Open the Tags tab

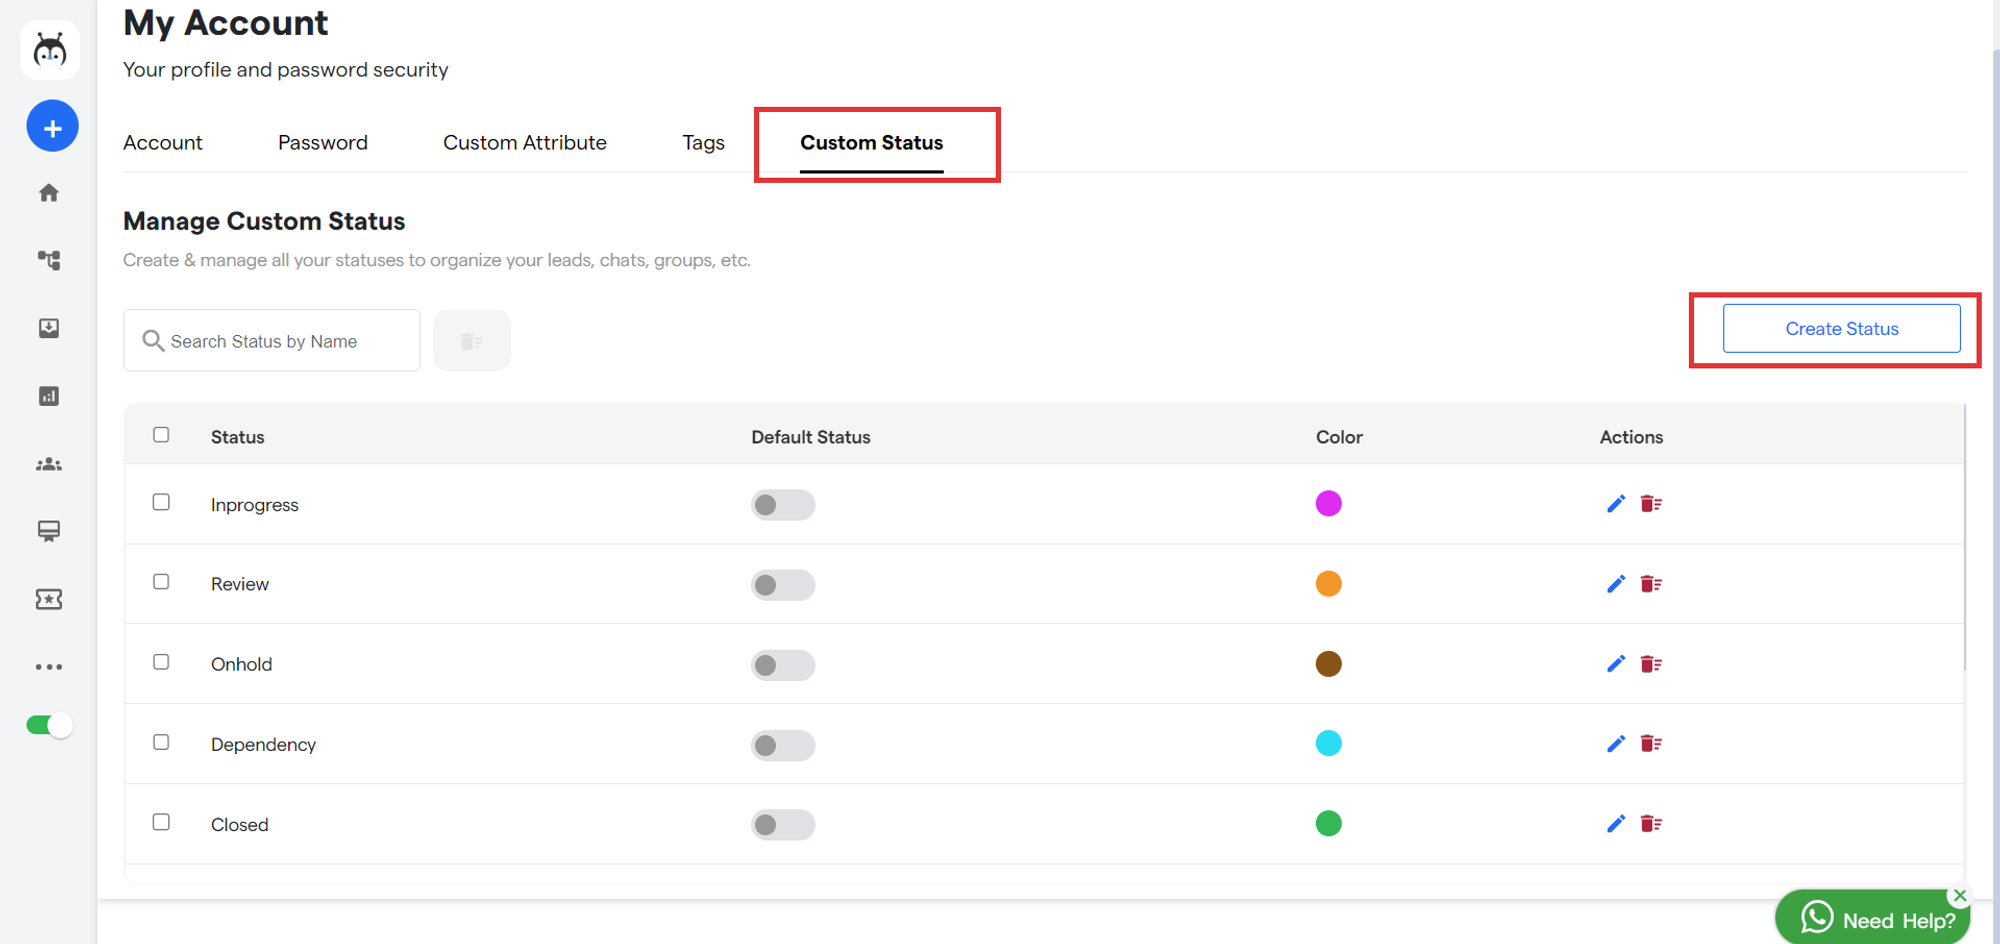(x=703, y=143)
